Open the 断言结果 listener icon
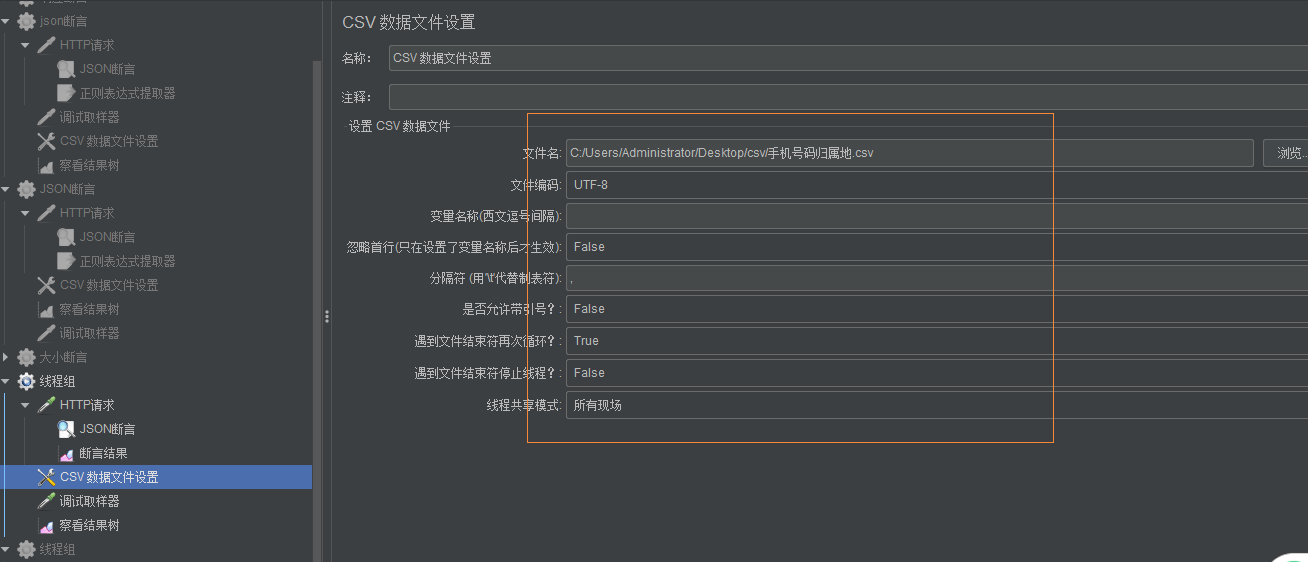This screenshot has height=562, width=1308. tap(66, 453)
